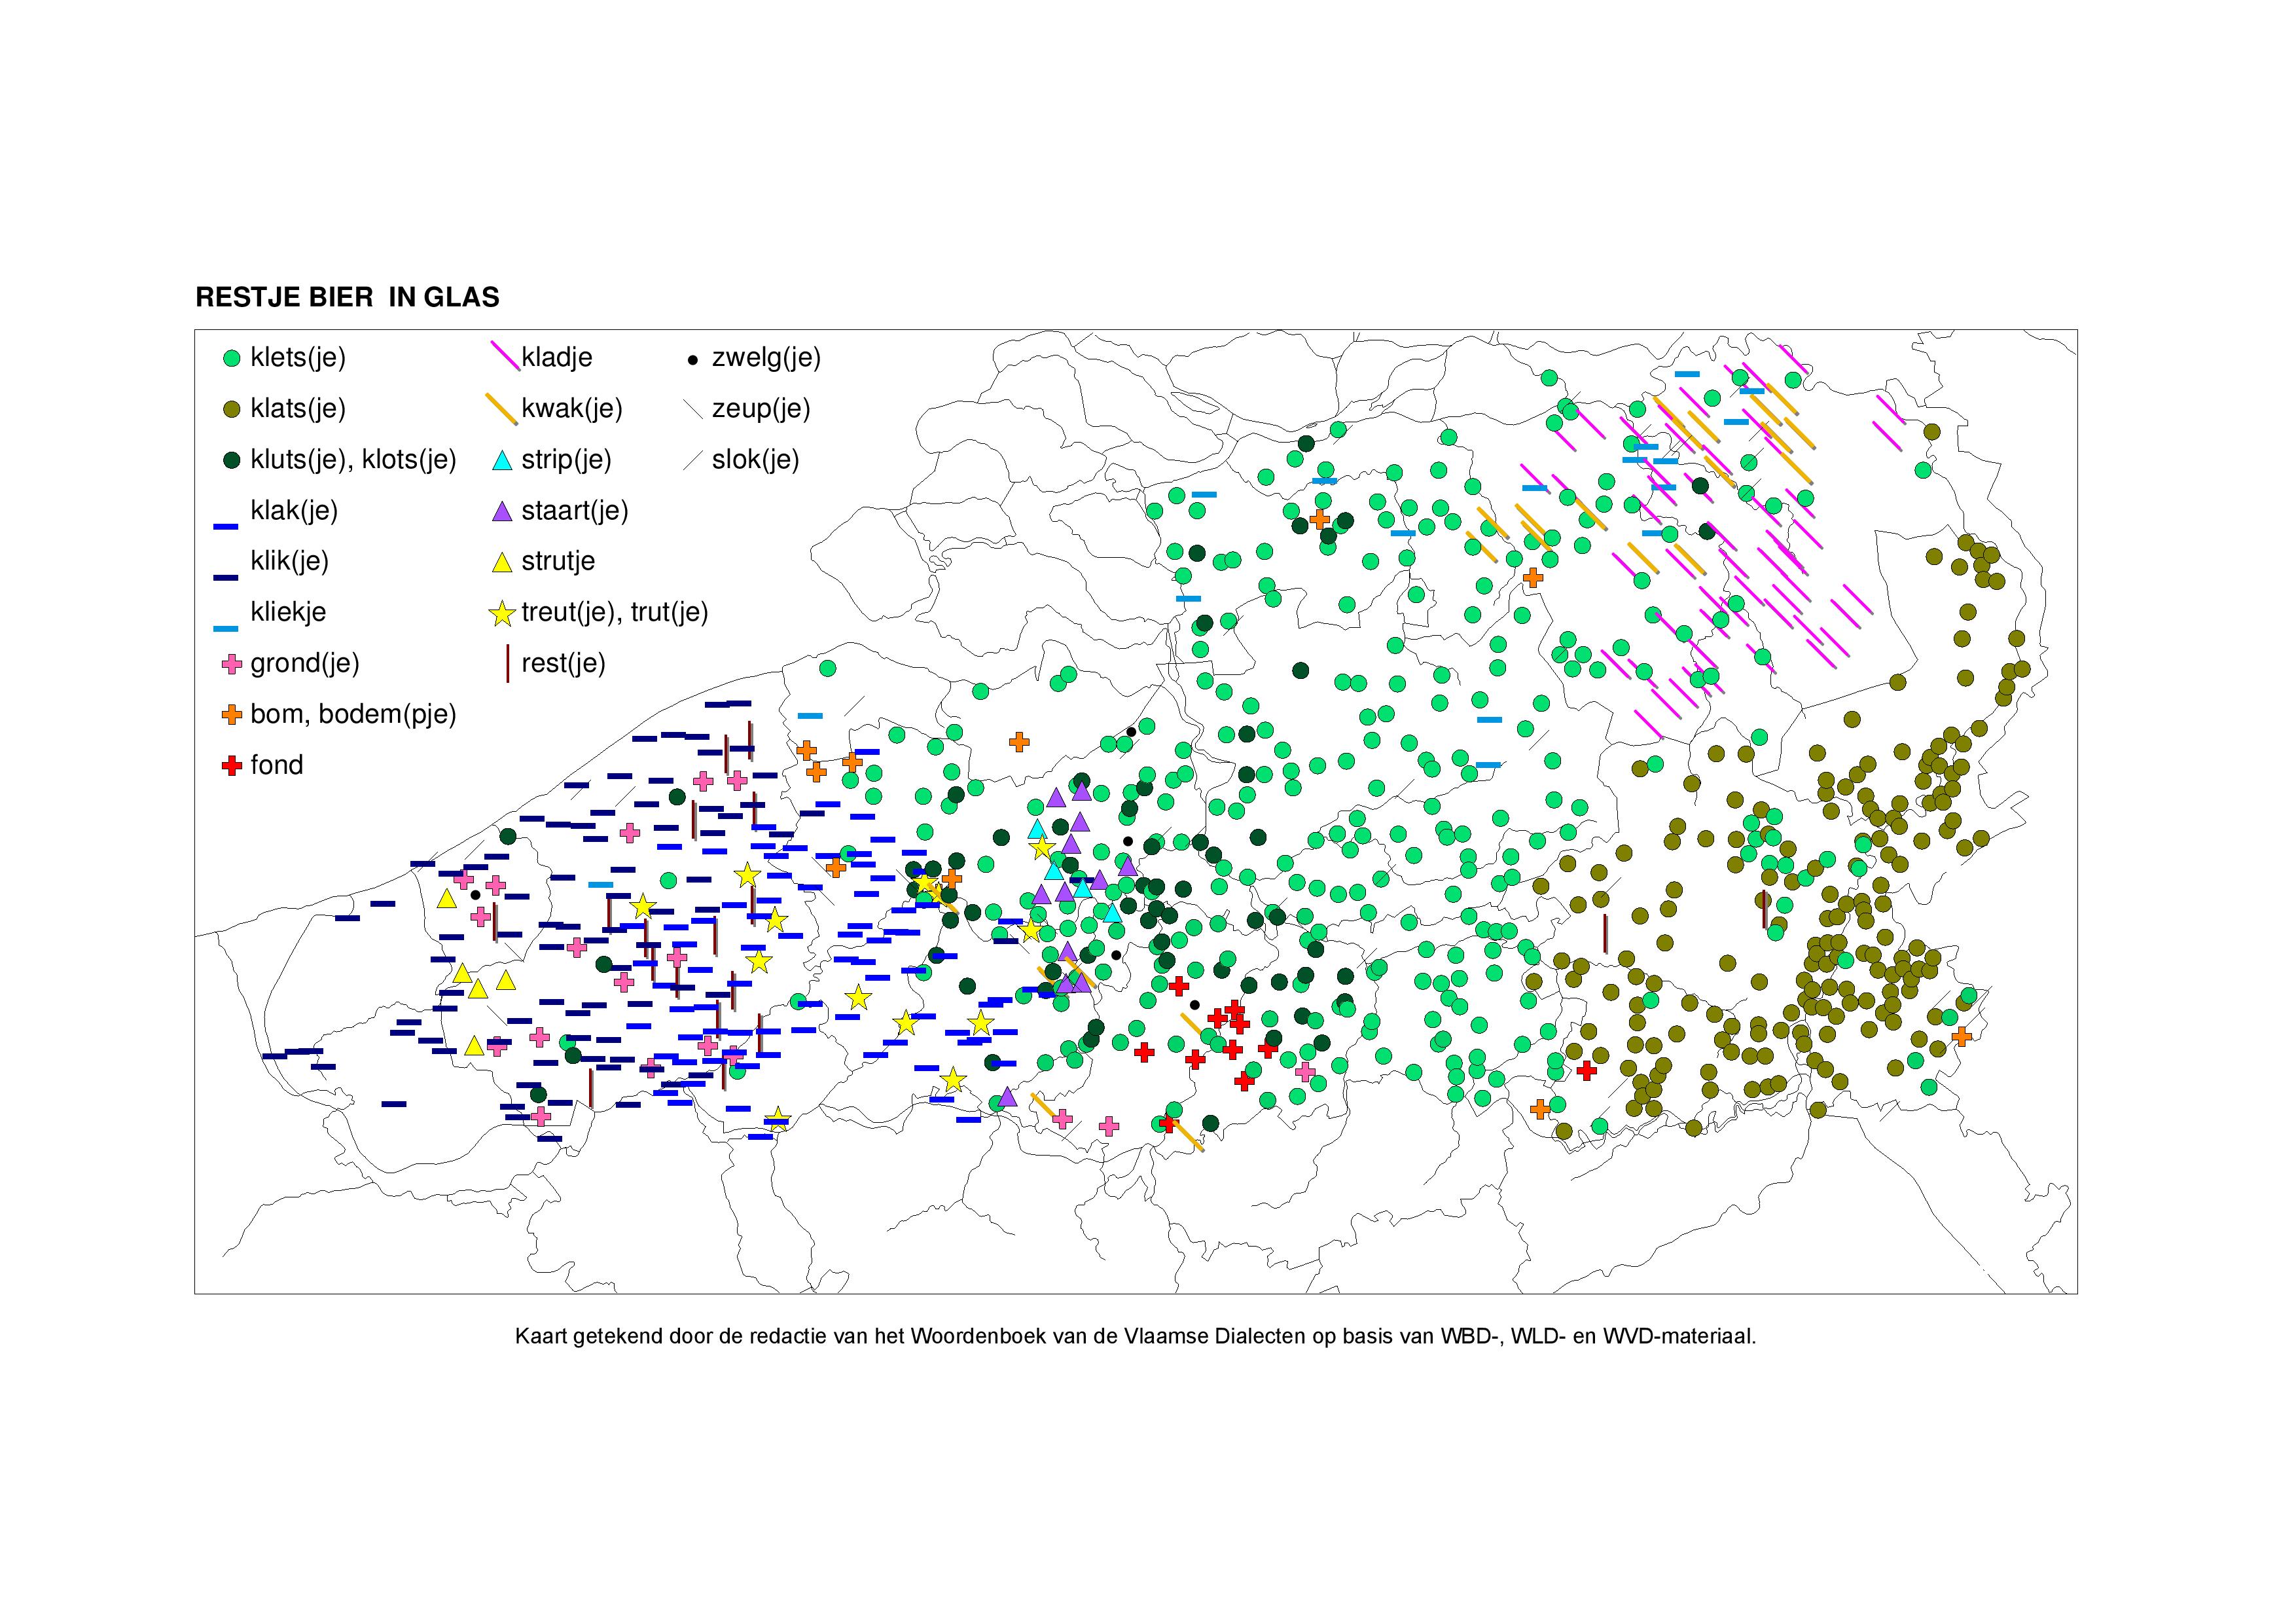Click the klats(je) olive circle legend symbol
The image size is (2296, 1623).
232,409
